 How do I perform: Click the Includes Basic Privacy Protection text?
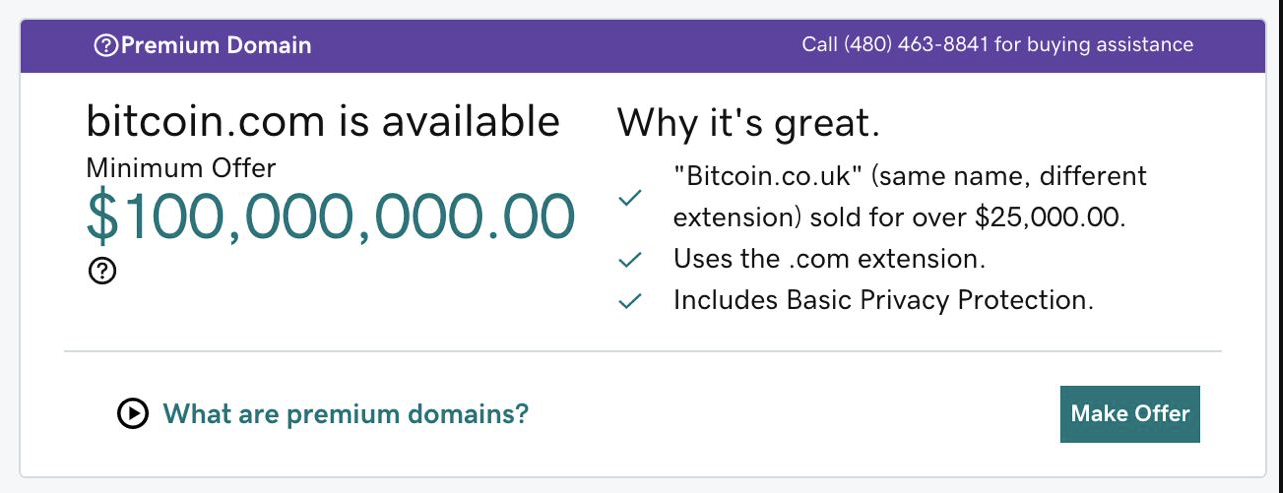883,300
